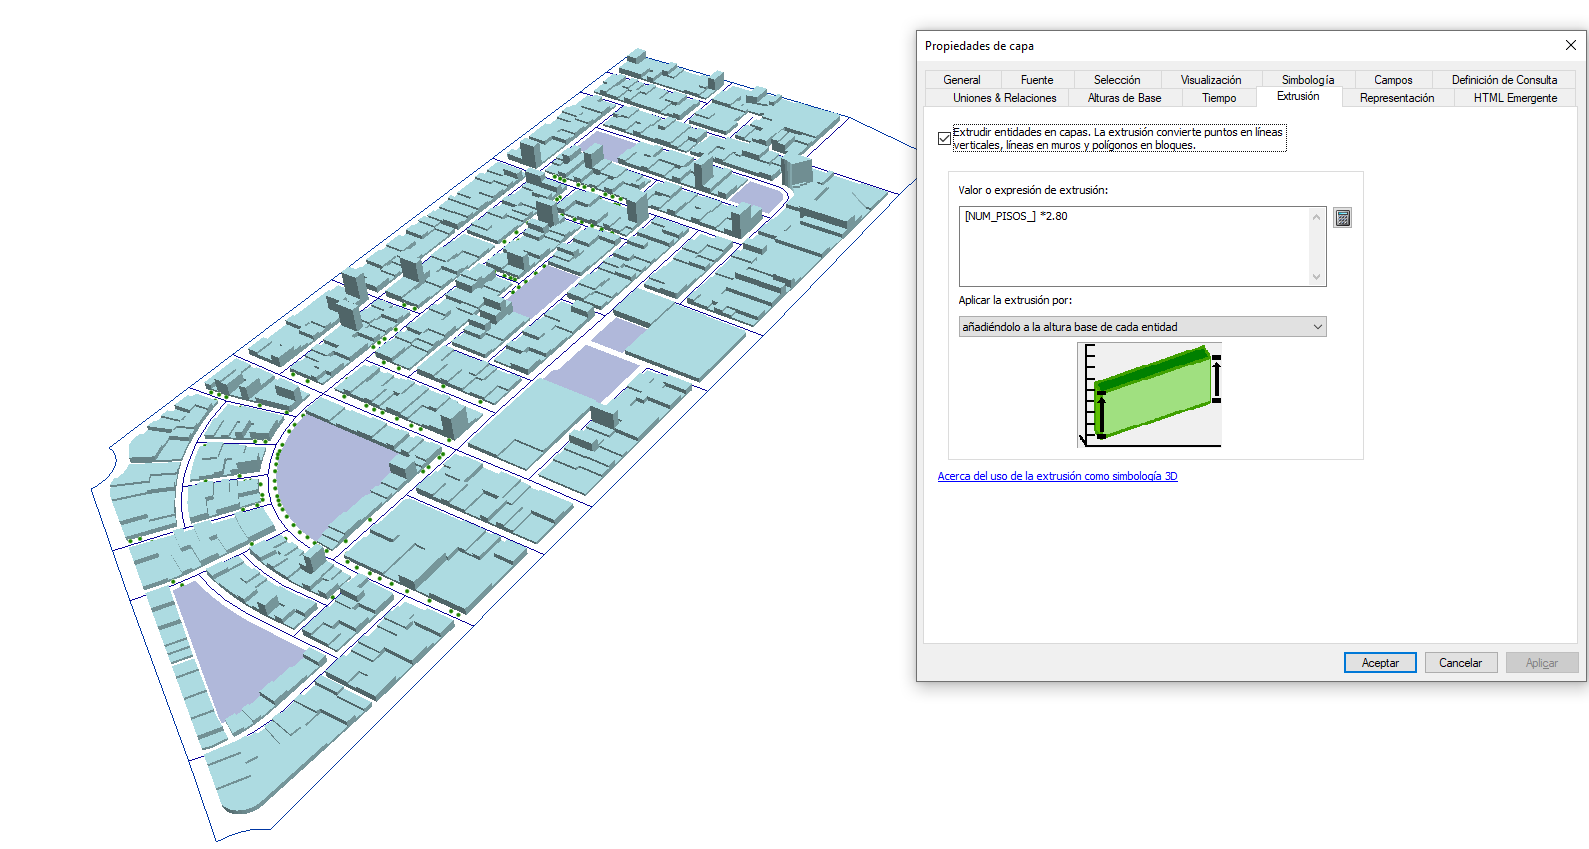Select the Uniones & Relaciones tab
Screen dimensions: 1589x849
(1004, 98)
